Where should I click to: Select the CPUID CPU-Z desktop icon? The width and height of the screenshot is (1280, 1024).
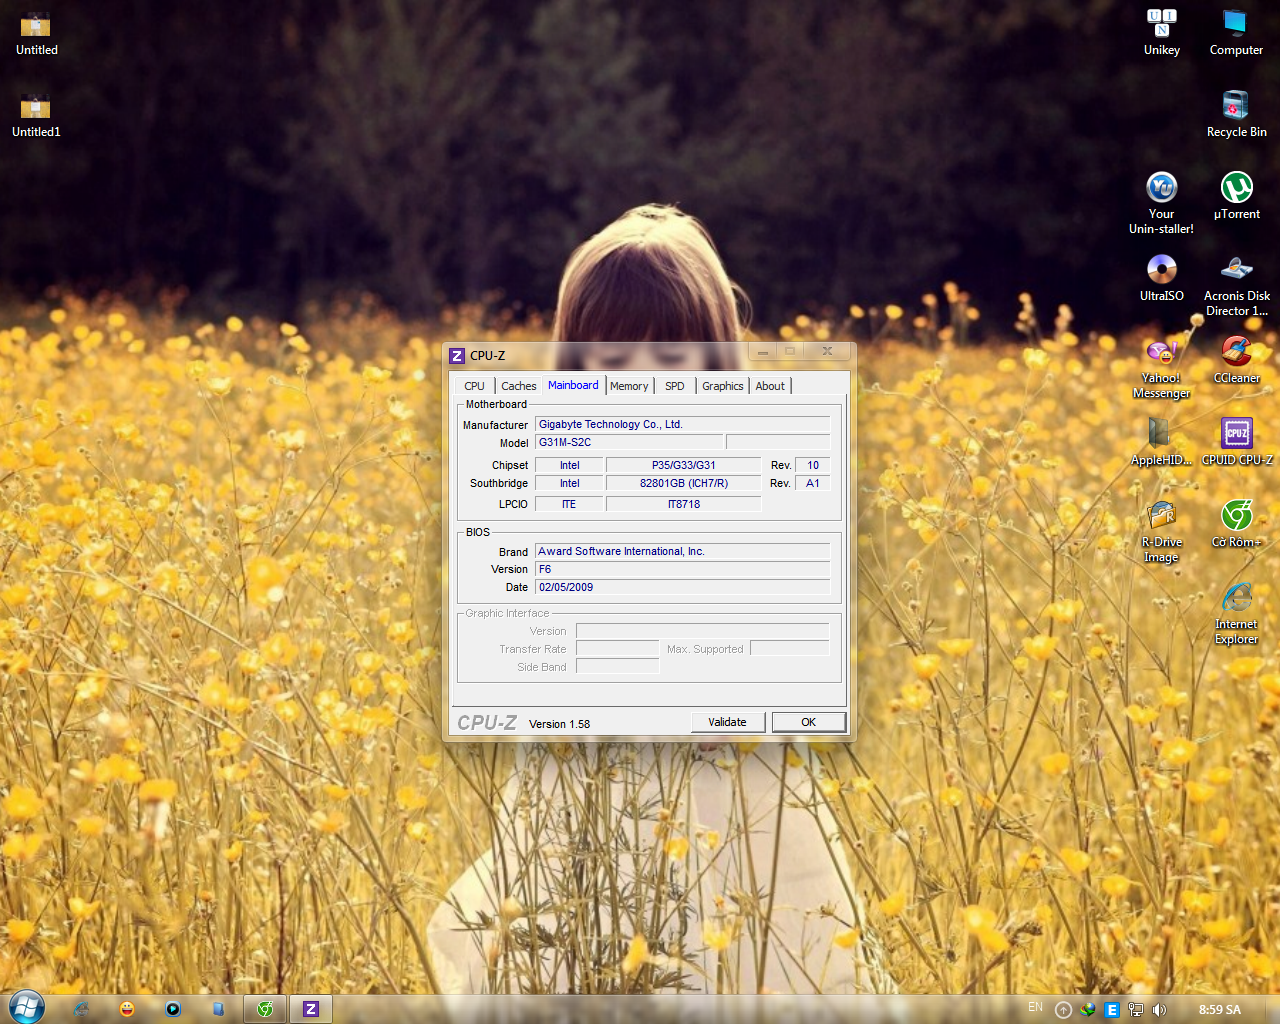[x=1237, y=442]
